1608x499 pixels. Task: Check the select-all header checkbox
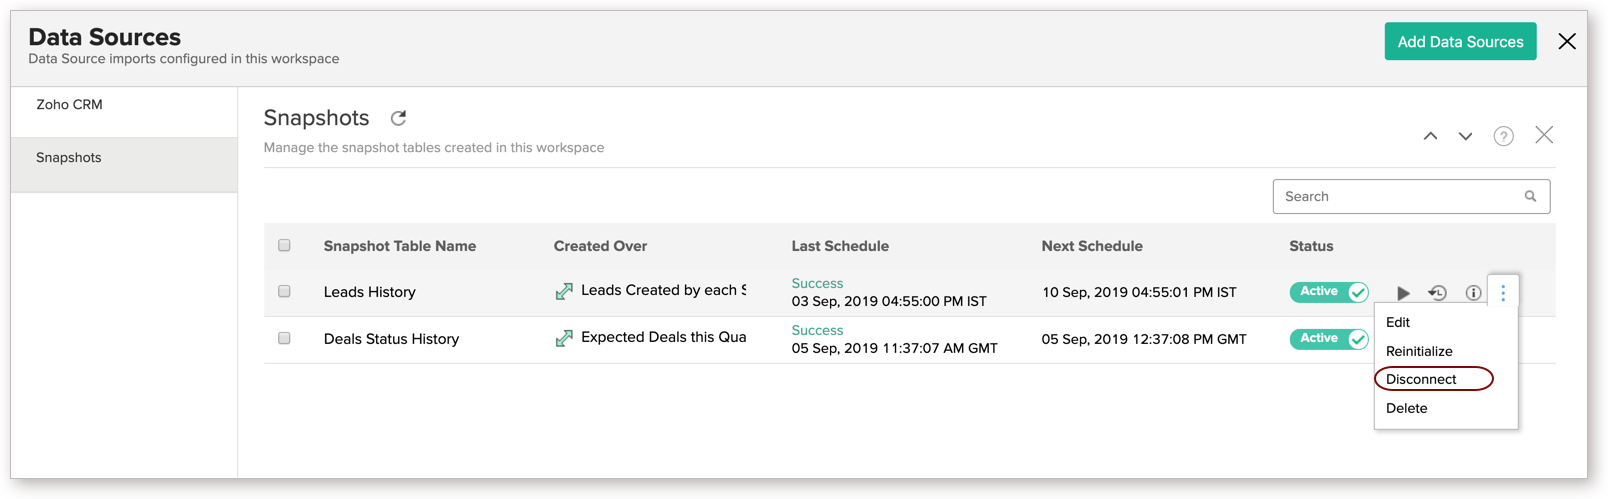coord(285,245)
